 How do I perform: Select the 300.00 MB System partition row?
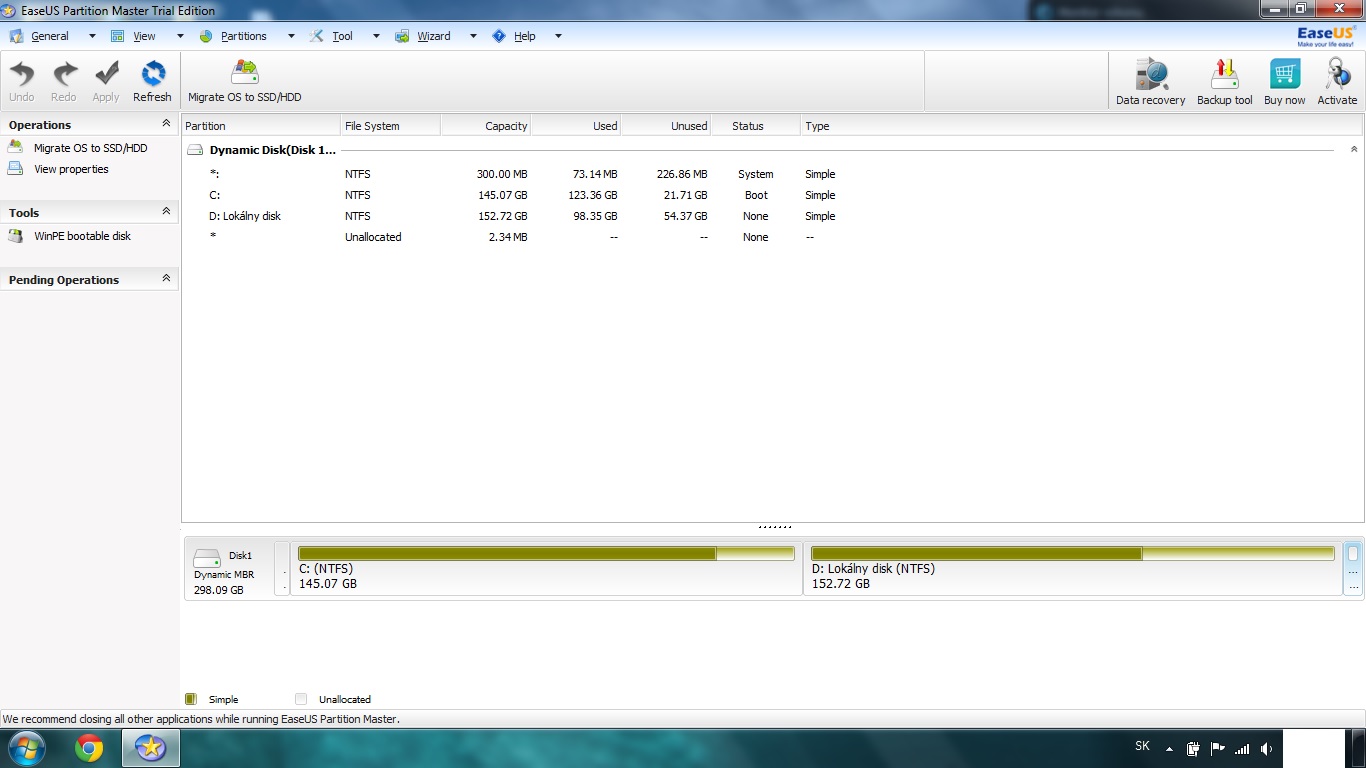pos(770,174)
